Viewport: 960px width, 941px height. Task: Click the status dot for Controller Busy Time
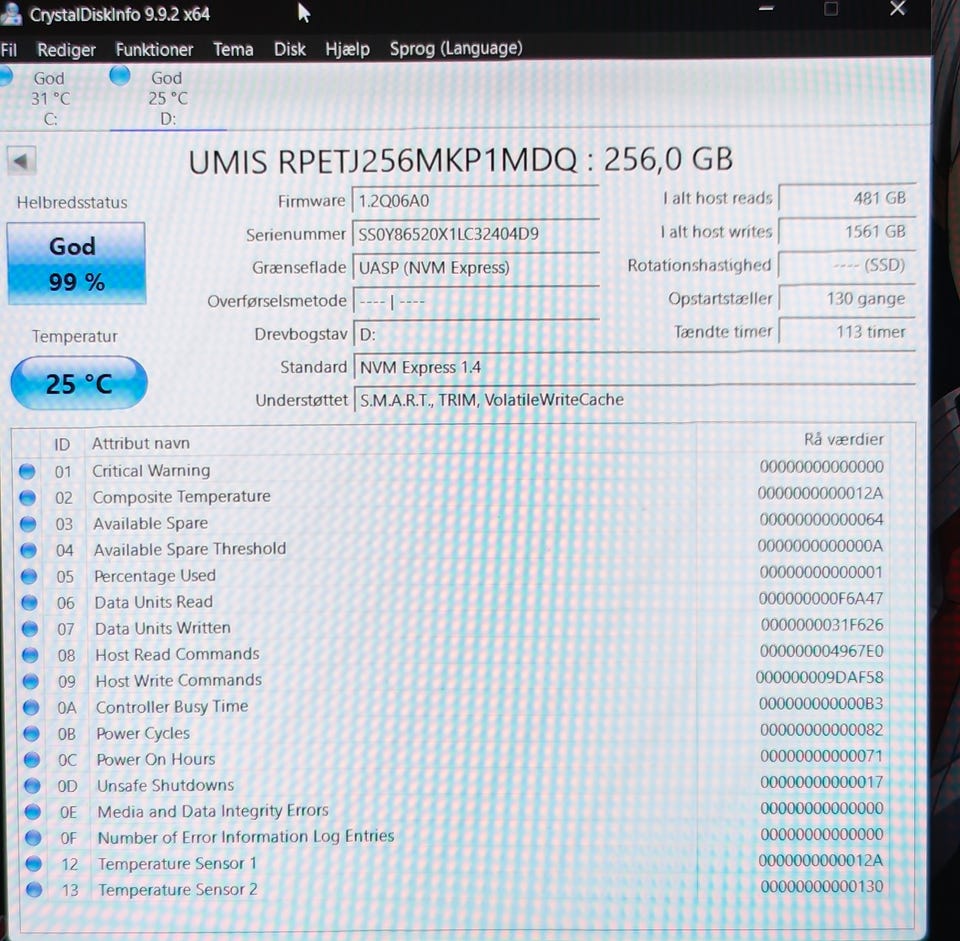tap(31, 707)
